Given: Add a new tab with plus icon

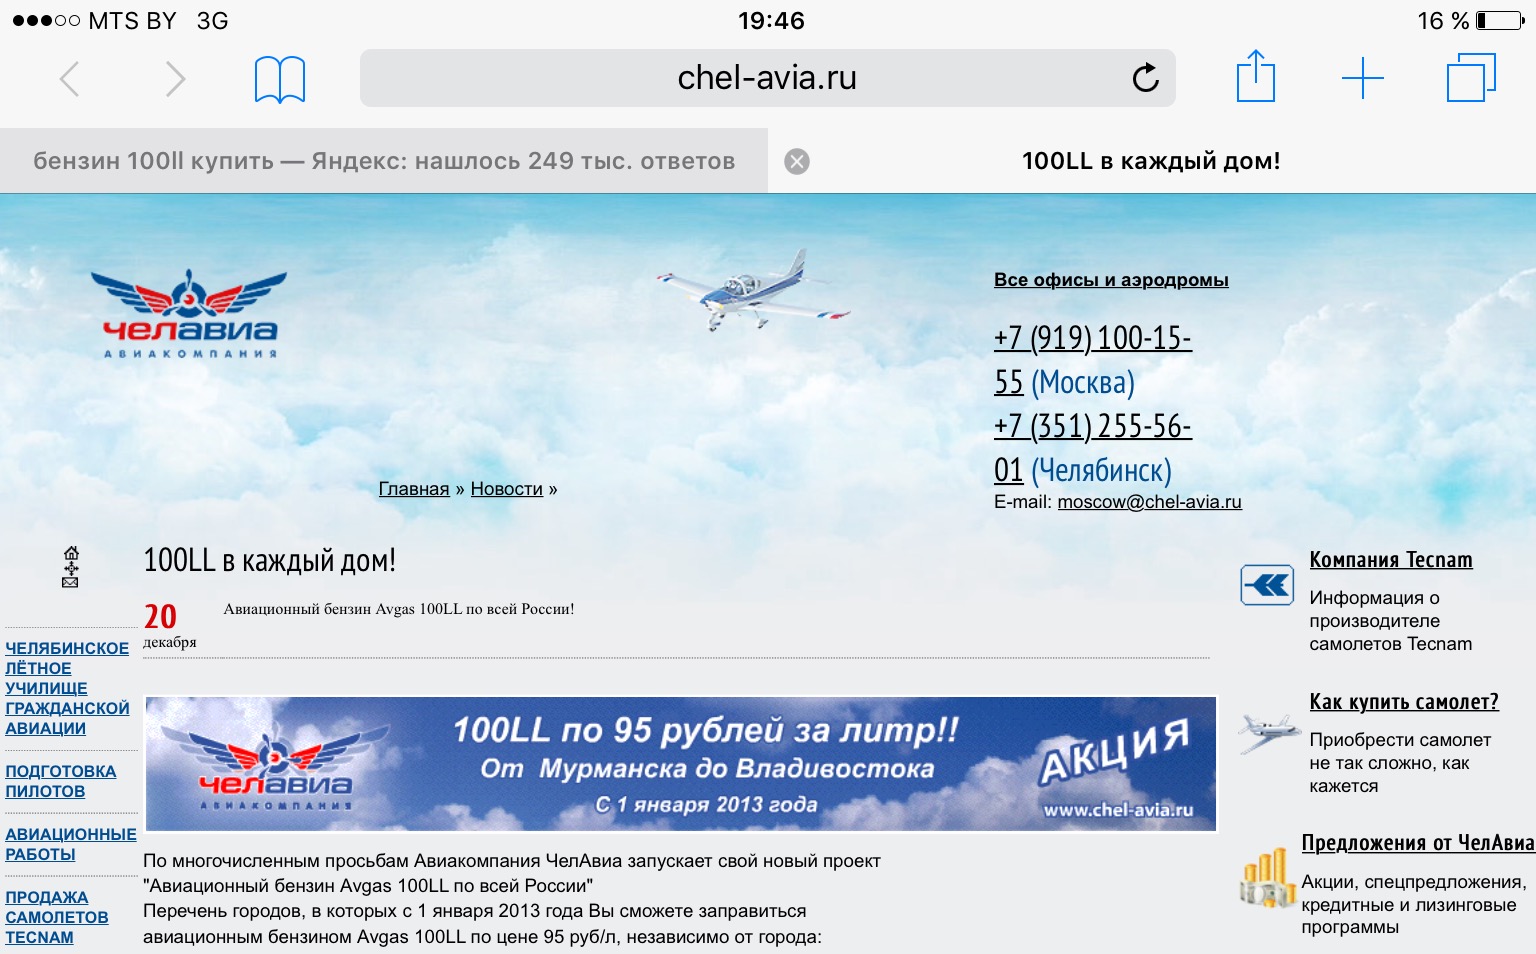Looking at the screenshot, I should (x=1362, y=78).
